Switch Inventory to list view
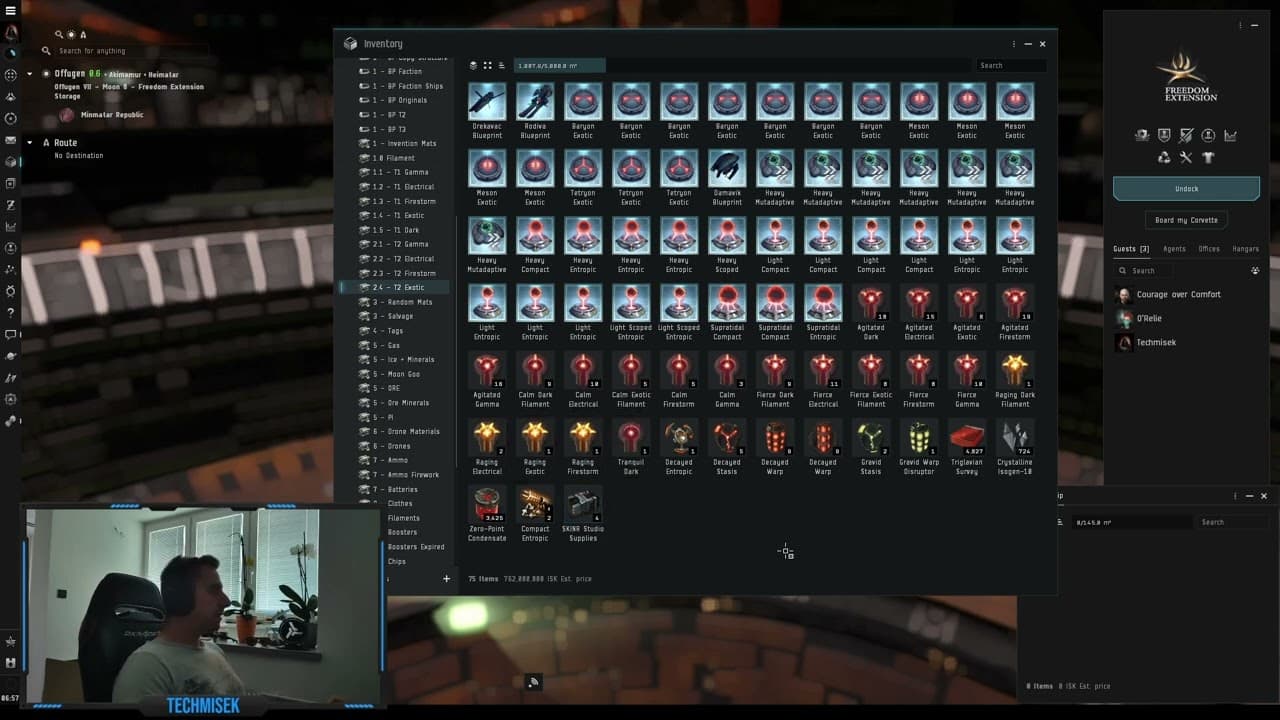Viewport: 1280px width, 720px height. pyautogui.click(x=501, y=65)
